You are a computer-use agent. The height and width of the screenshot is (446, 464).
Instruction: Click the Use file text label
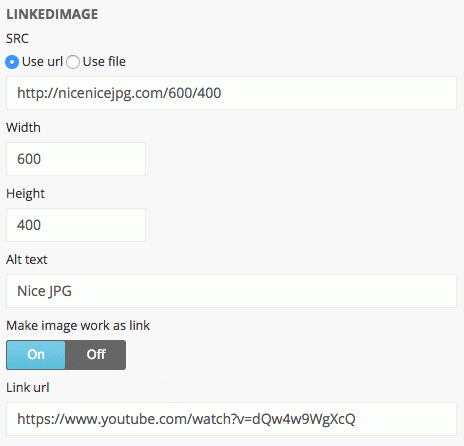click(x=104, y=62)
